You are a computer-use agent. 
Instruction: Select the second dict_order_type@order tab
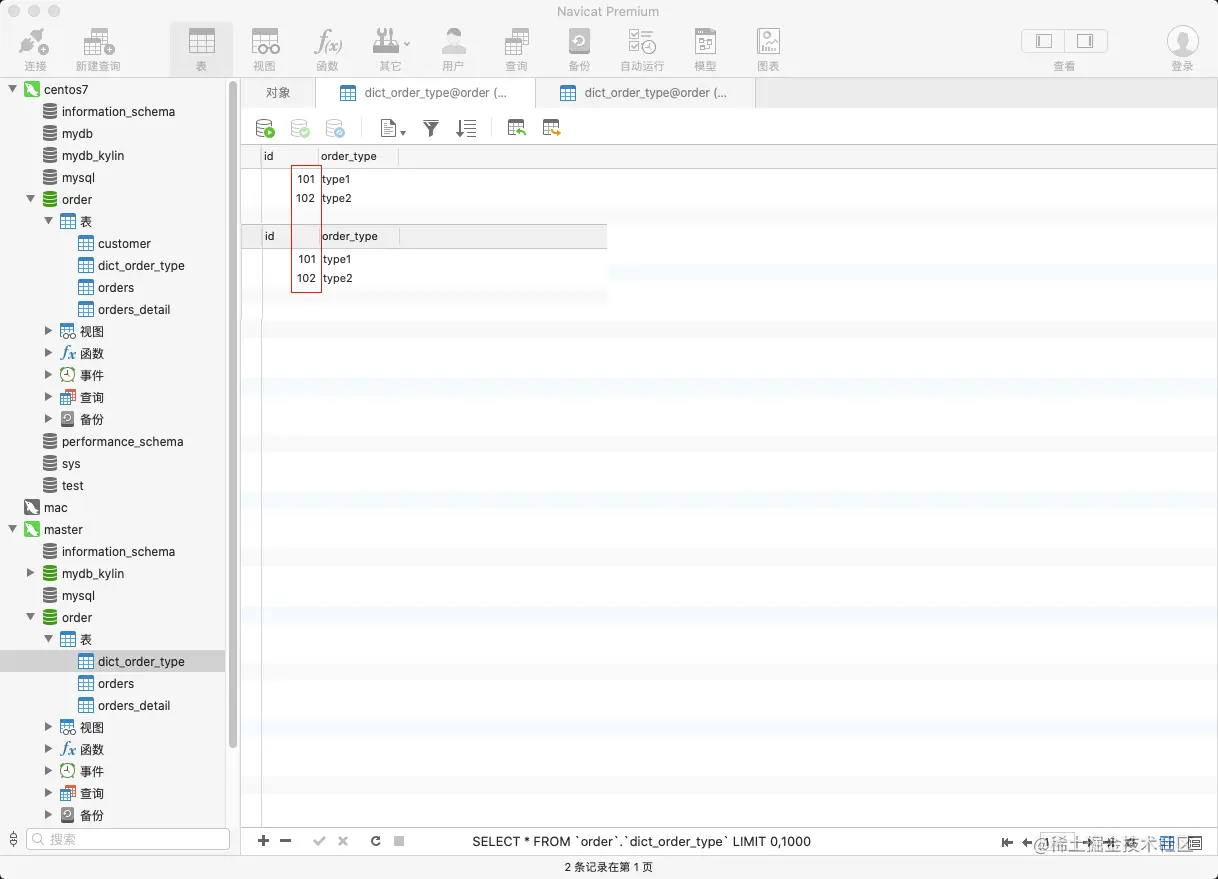click(645, 93)
